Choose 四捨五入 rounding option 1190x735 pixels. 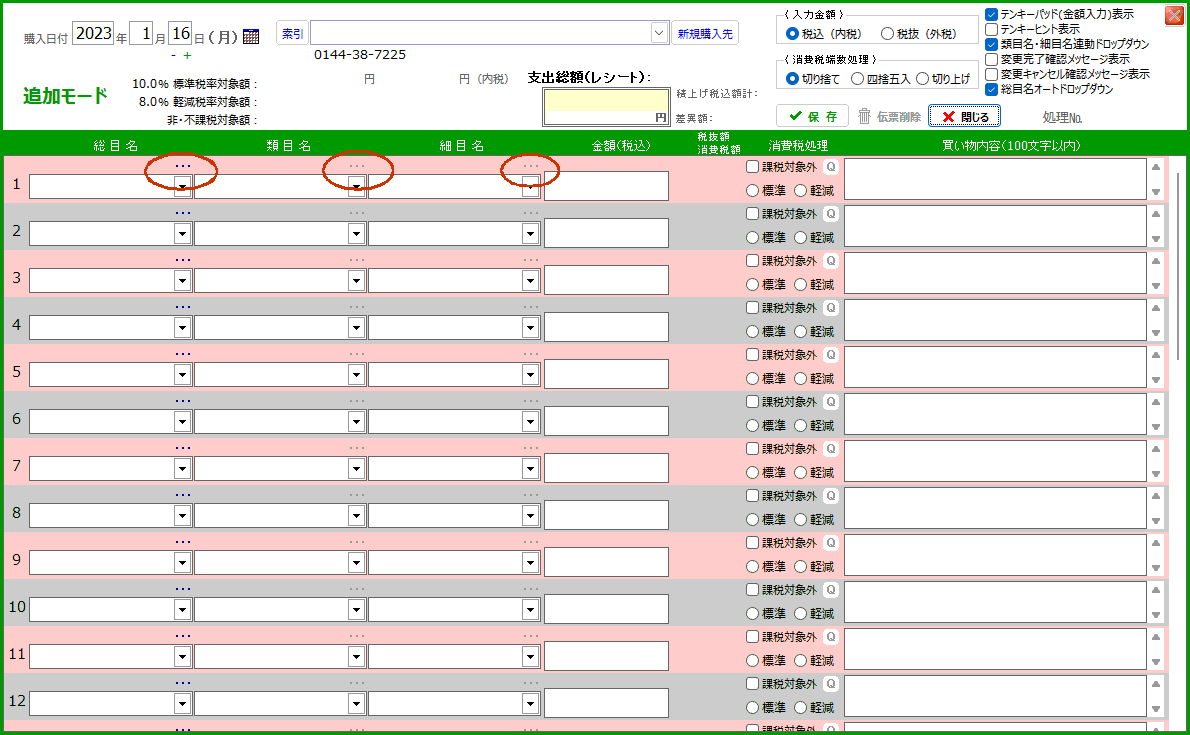click(x=857, y=79)
